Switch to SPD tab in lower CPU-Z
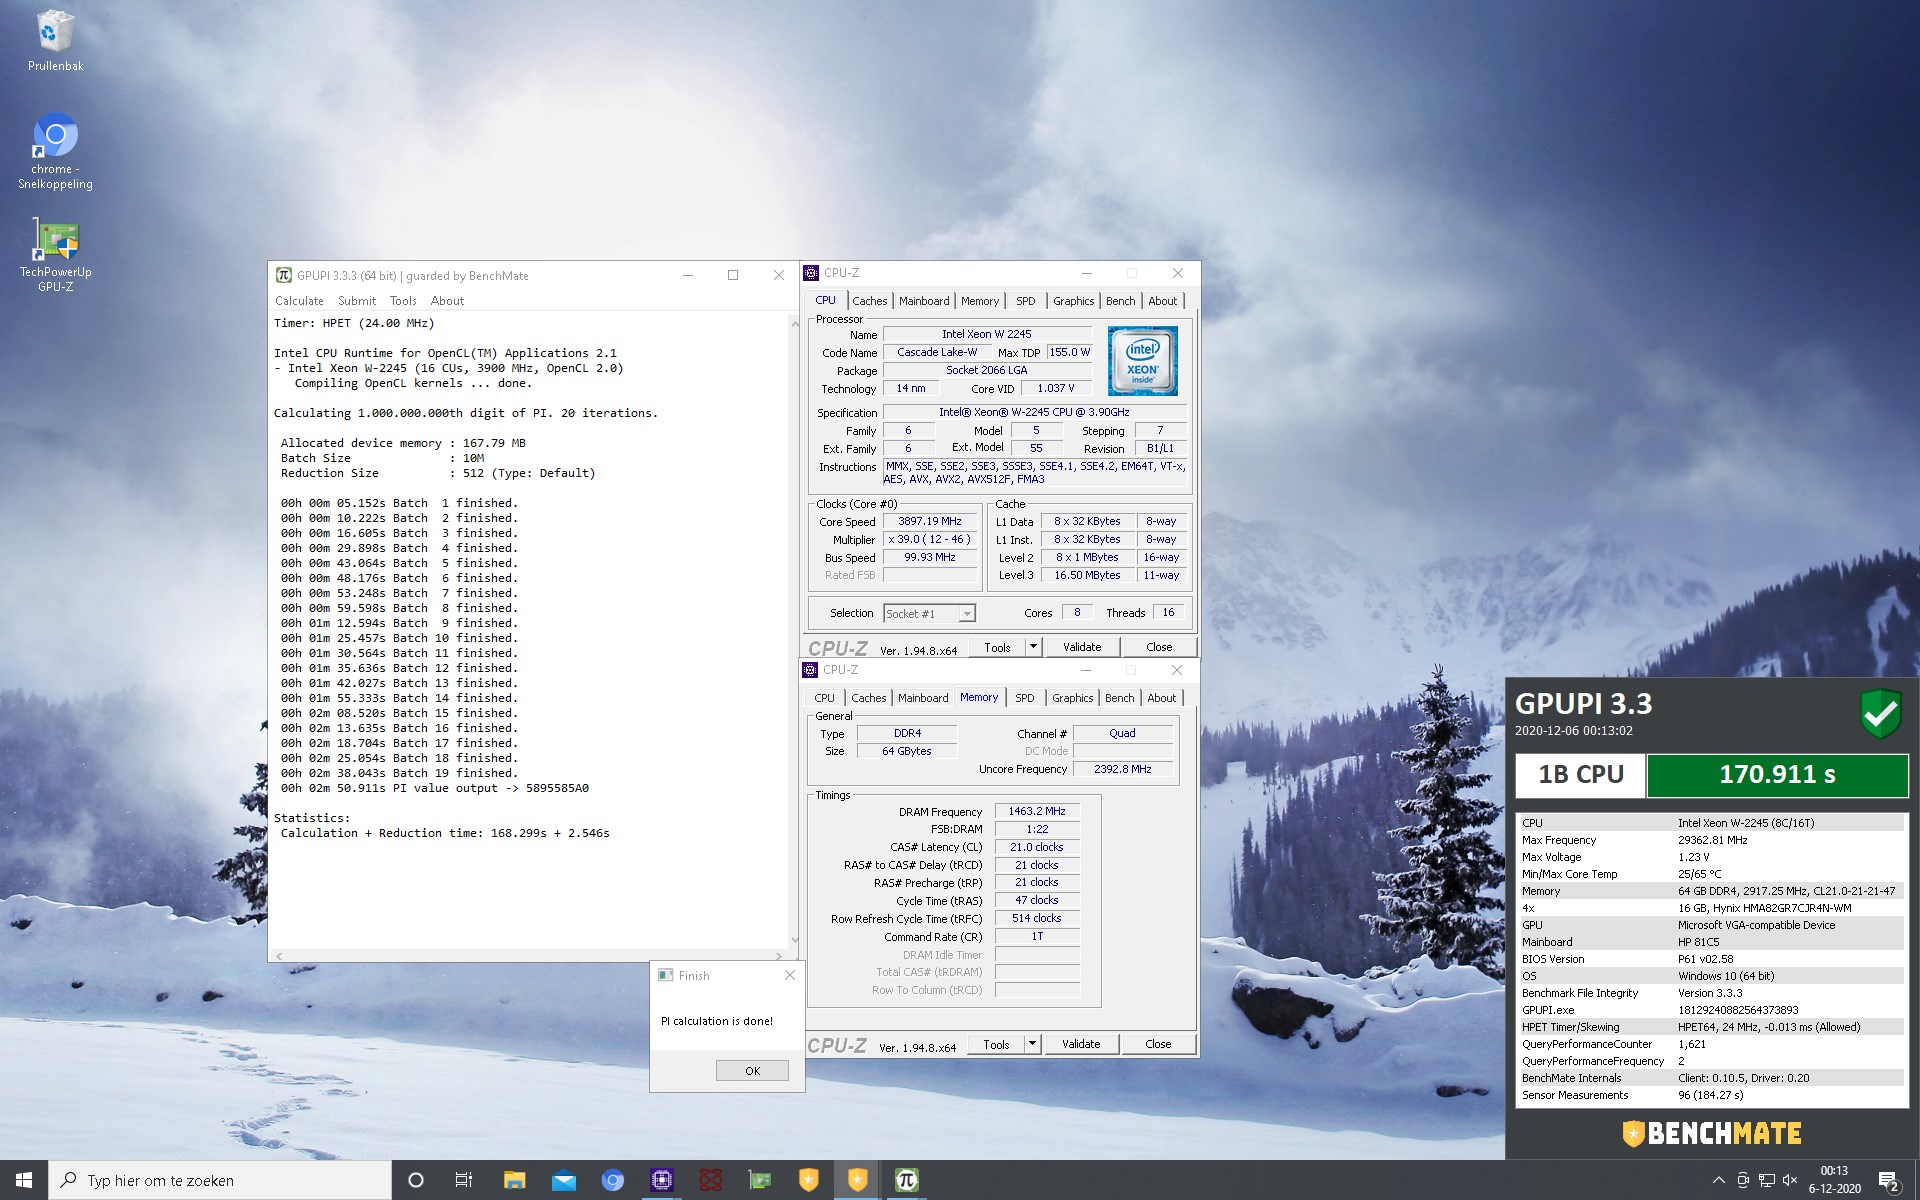Image resolution: width=1920 pixels, height=1200 pixels. 1025,698
